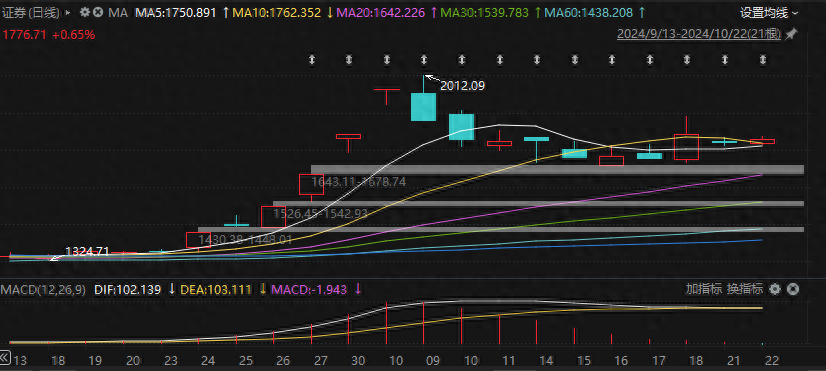
Task: Open the 2024/9/13-2024/10/22(21根) date range link
Action: (699, 34)
